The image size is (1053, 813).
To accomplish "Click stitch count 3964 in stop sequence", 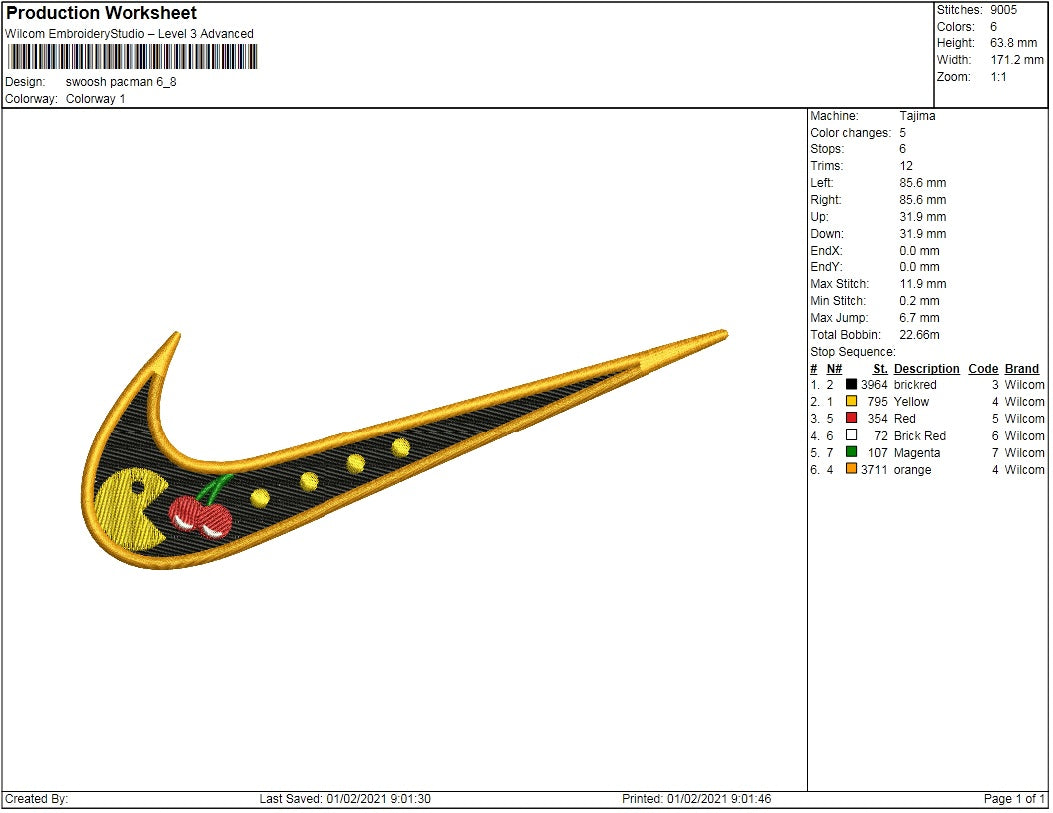I will point(876,385).
